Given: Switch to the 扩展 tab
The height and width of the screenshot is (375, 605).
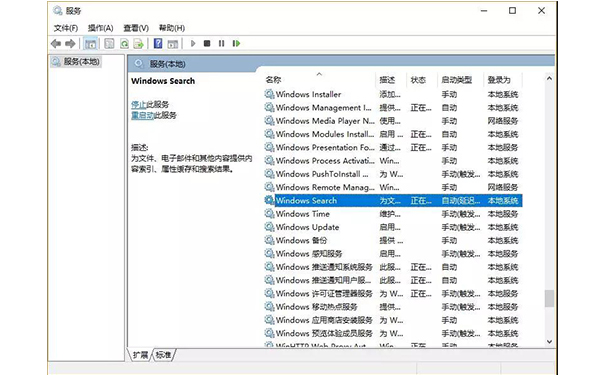Looking at the screenshot, I should (140, 355).
